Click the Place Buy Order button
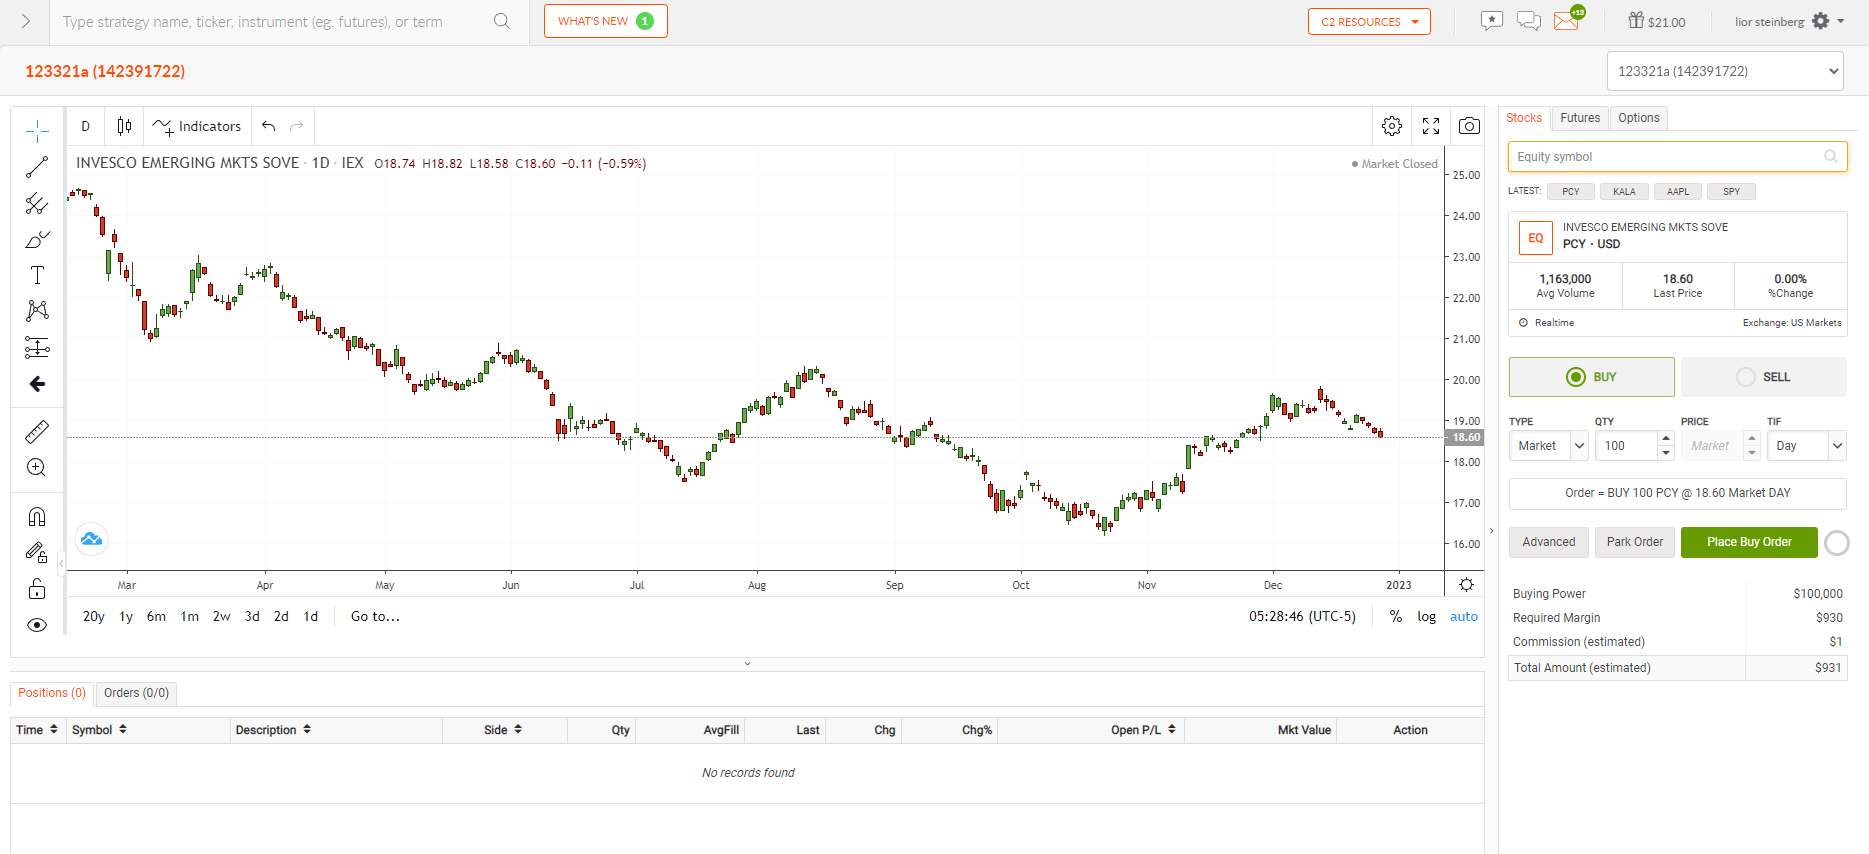This screenshot has height=854, width=1869. tap(1748, 542)
